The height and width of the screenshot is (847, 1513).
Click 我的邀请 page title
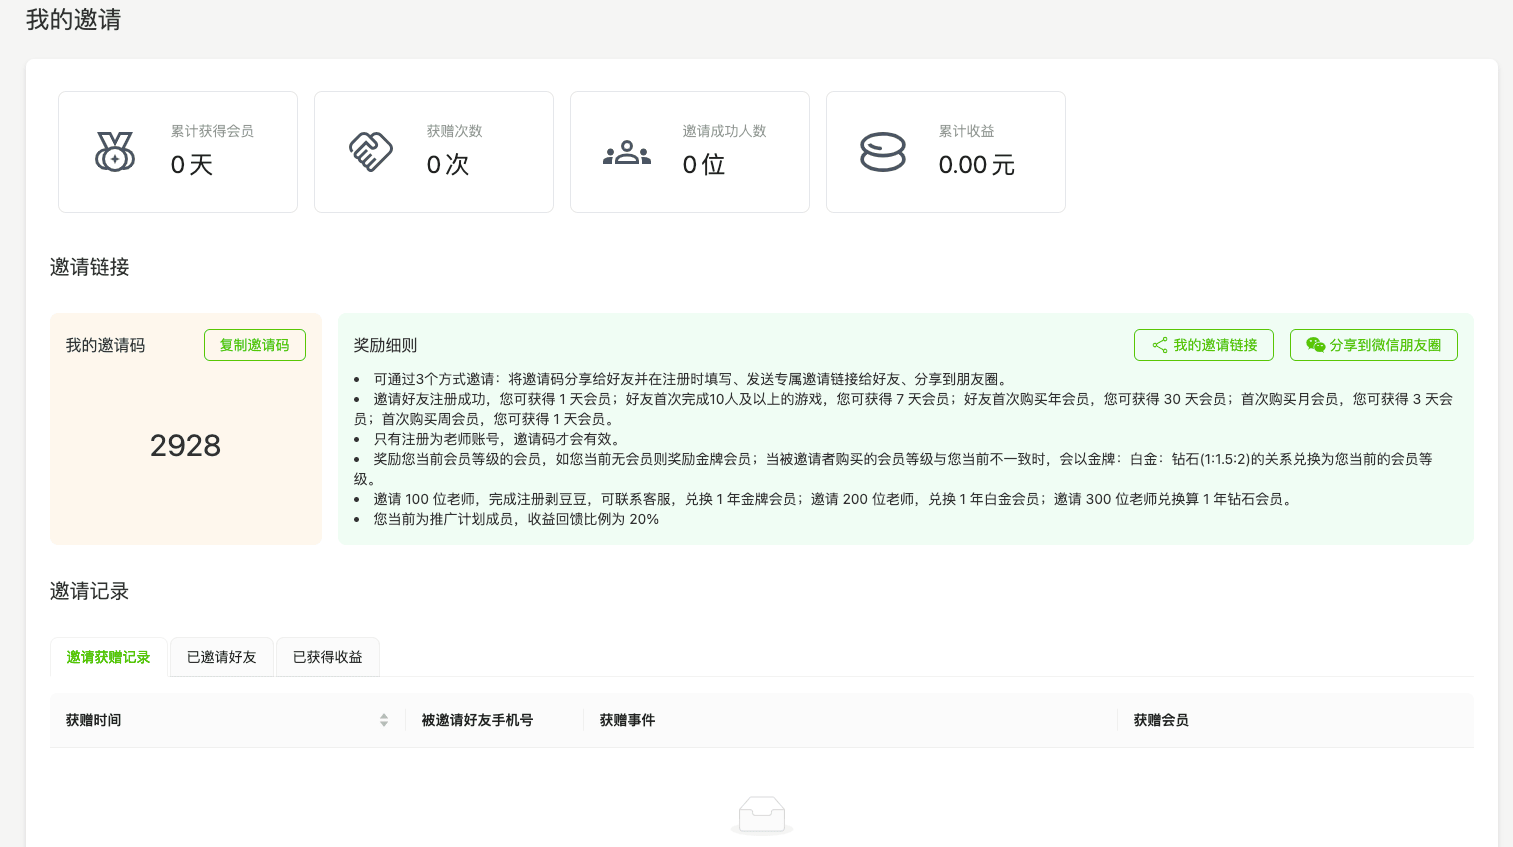coord(73,20)
